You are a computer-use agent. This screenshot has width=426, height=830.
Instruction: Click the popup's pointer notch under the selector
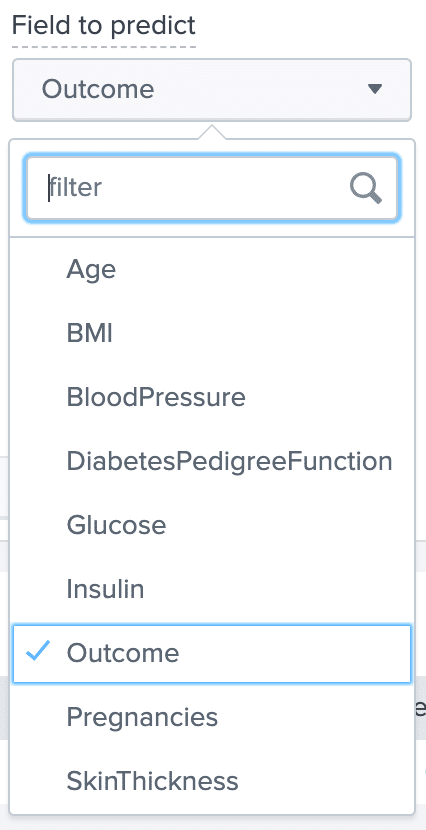[212, 132]
